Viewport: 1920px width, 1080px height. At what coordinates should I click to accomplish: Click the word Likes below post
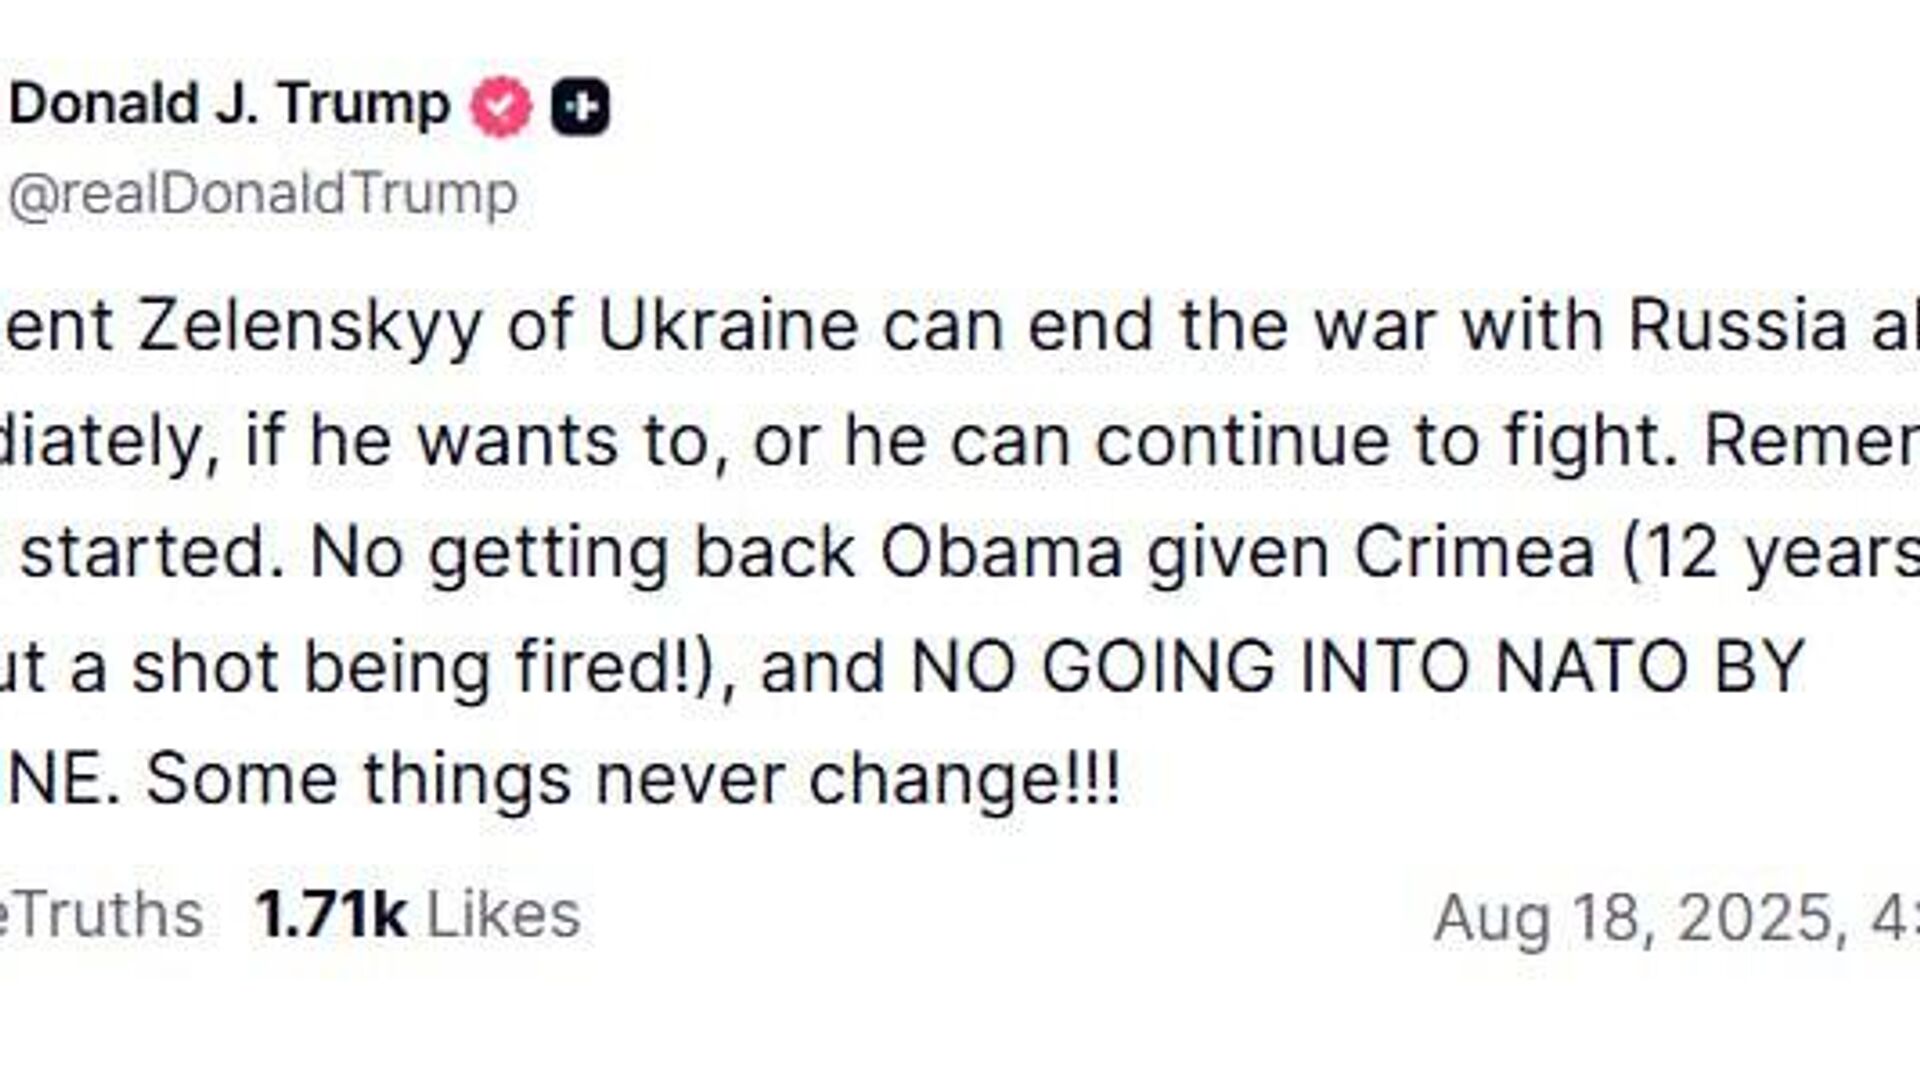coord(503,914)
